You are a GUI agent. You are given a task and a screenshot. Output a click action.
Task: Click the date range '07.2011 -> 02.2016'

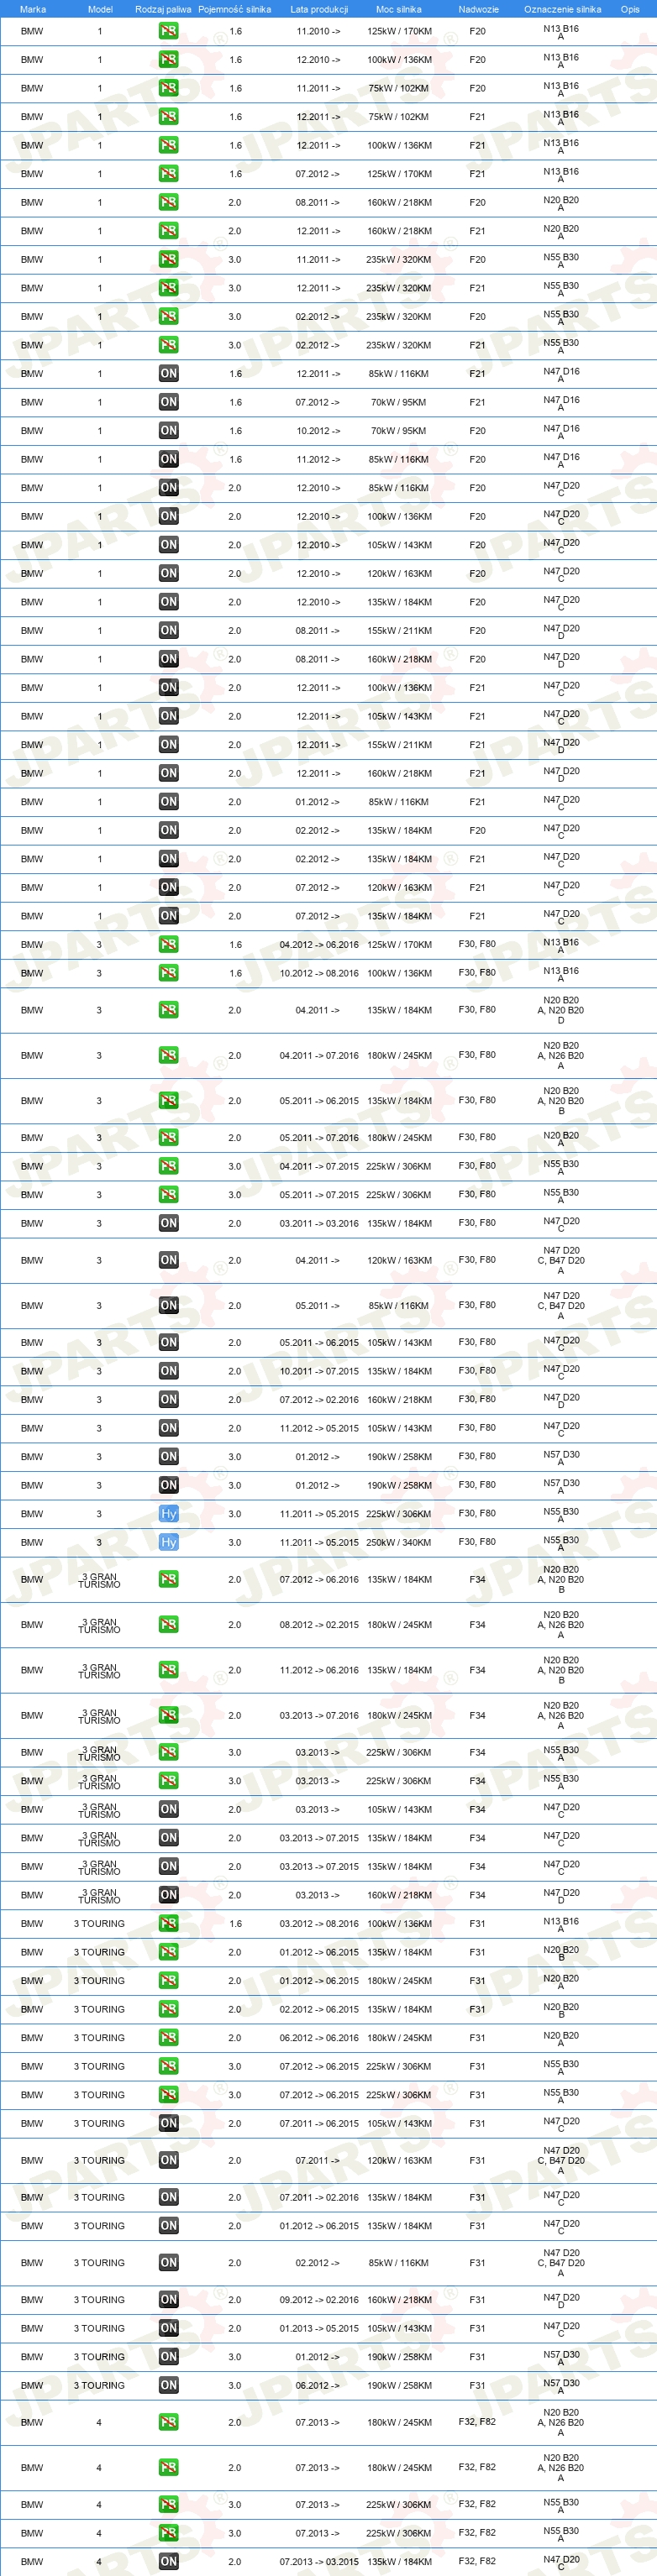pyautogui.click(x=319, y=2198)
